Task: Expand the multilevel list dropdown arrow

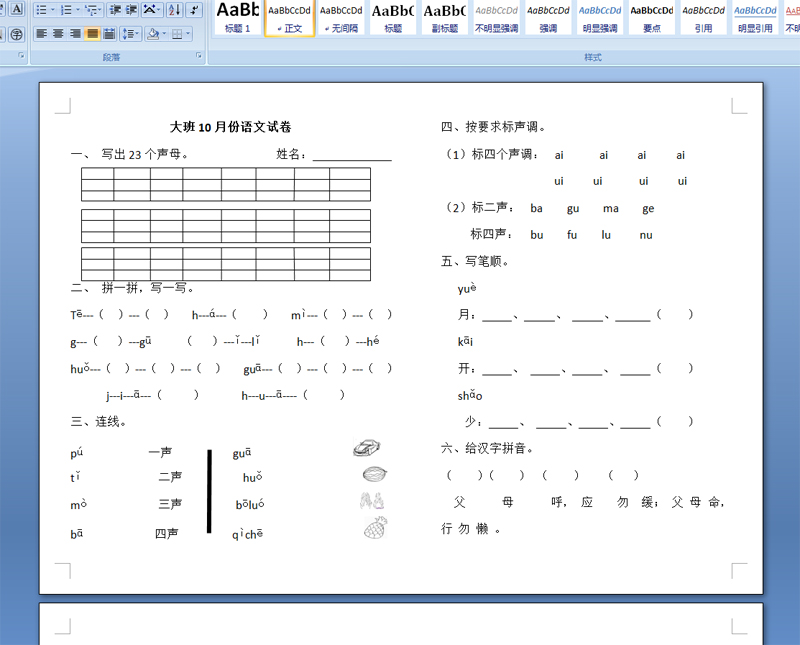Action: [x=100, y=10]
